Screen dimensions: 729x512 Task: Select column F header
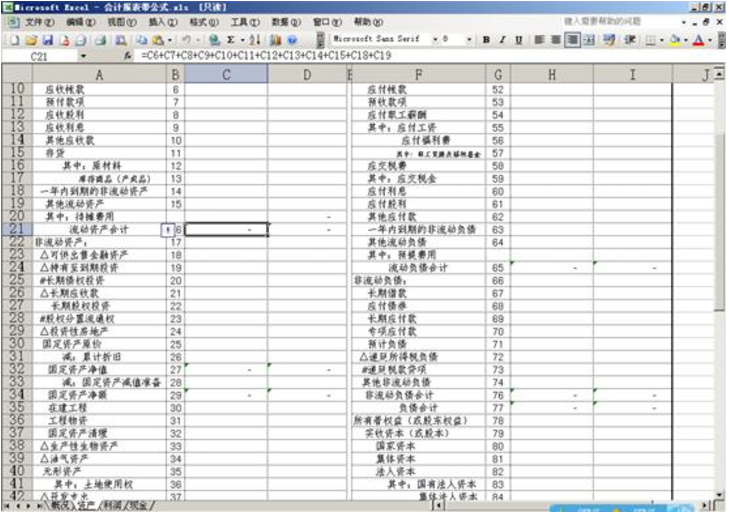pyautogui.click(x=418, y=74)
